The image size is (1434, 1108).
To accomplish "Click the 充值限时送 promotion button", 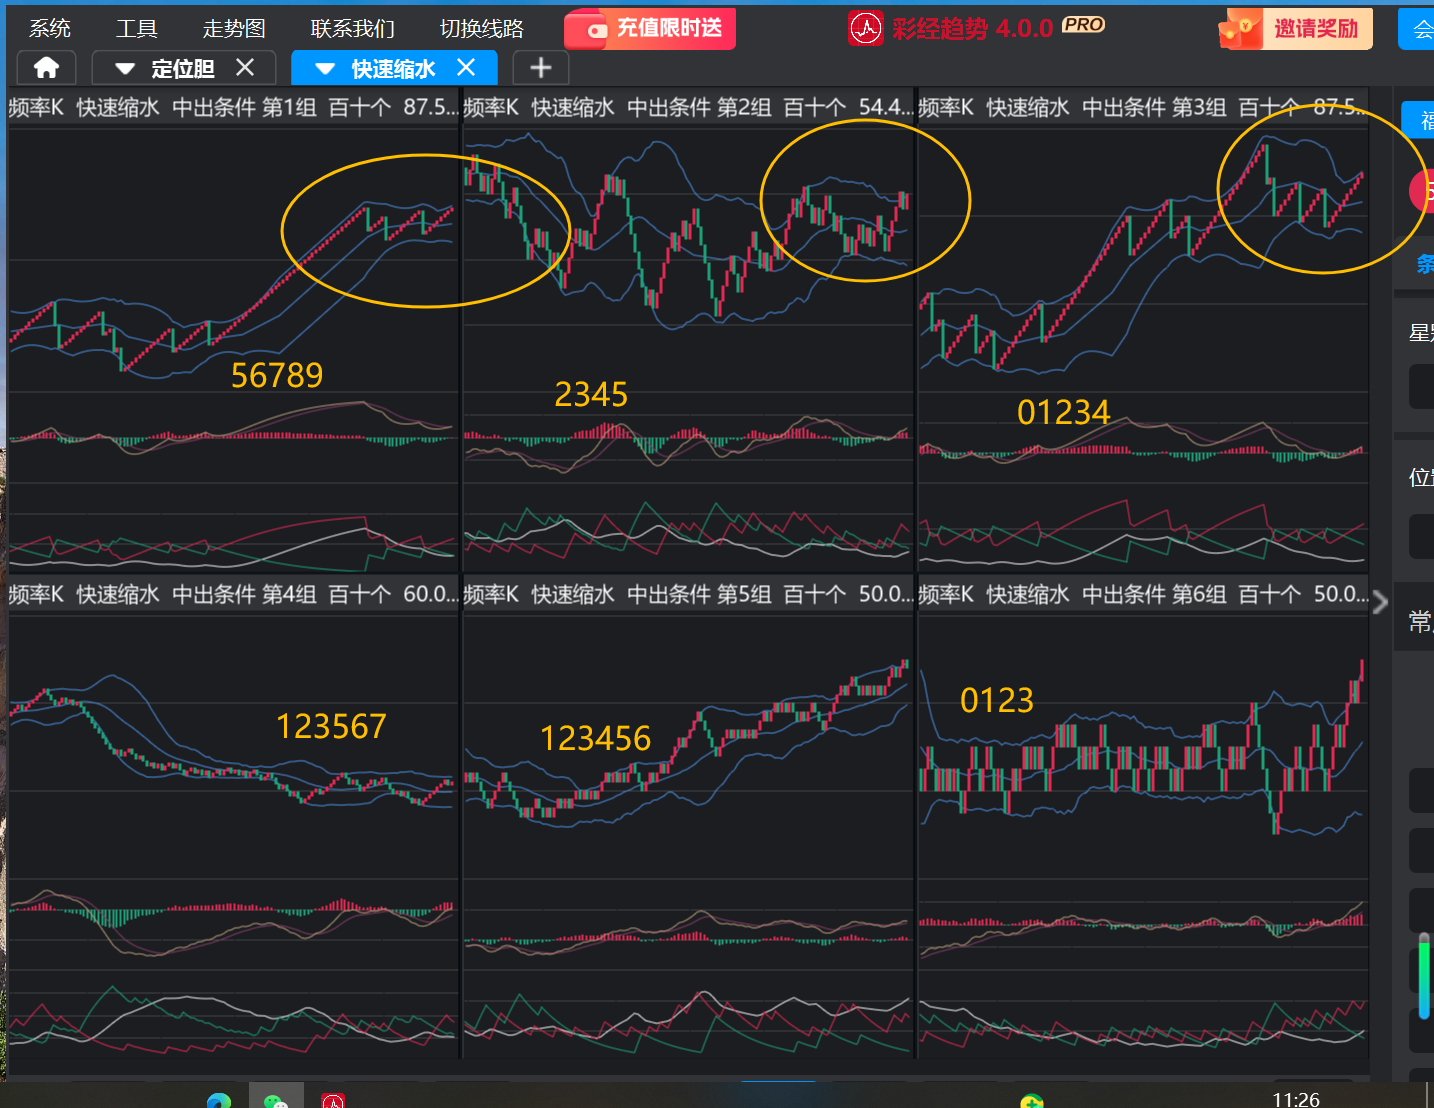I will tap(650, 29).
